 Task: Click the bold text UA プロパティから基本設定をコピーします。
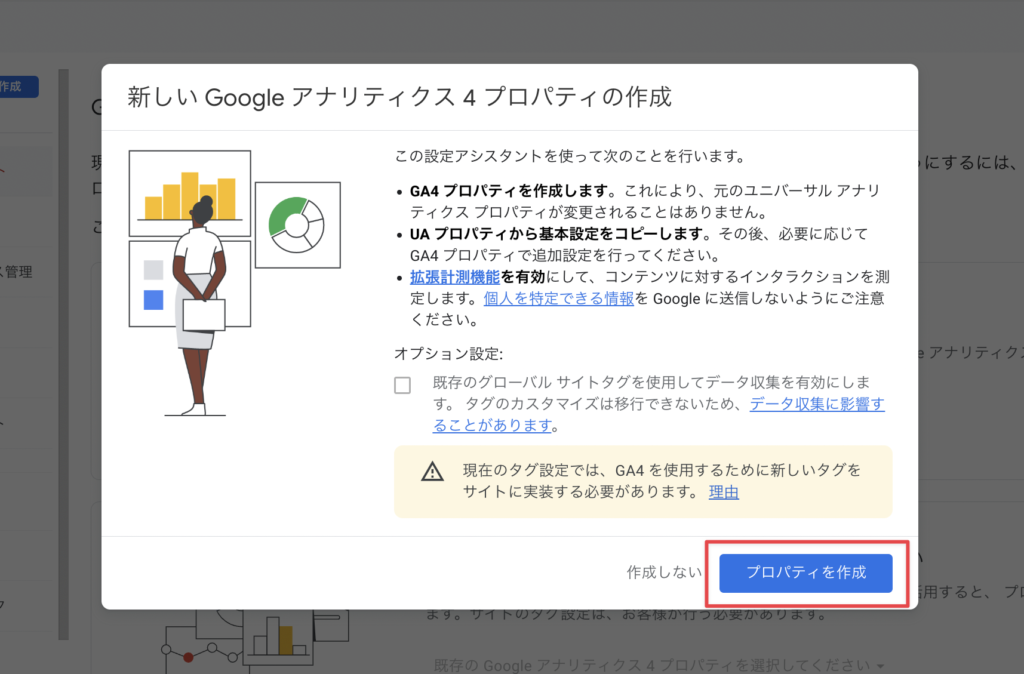pyautogui.click(x=560, y=234)
